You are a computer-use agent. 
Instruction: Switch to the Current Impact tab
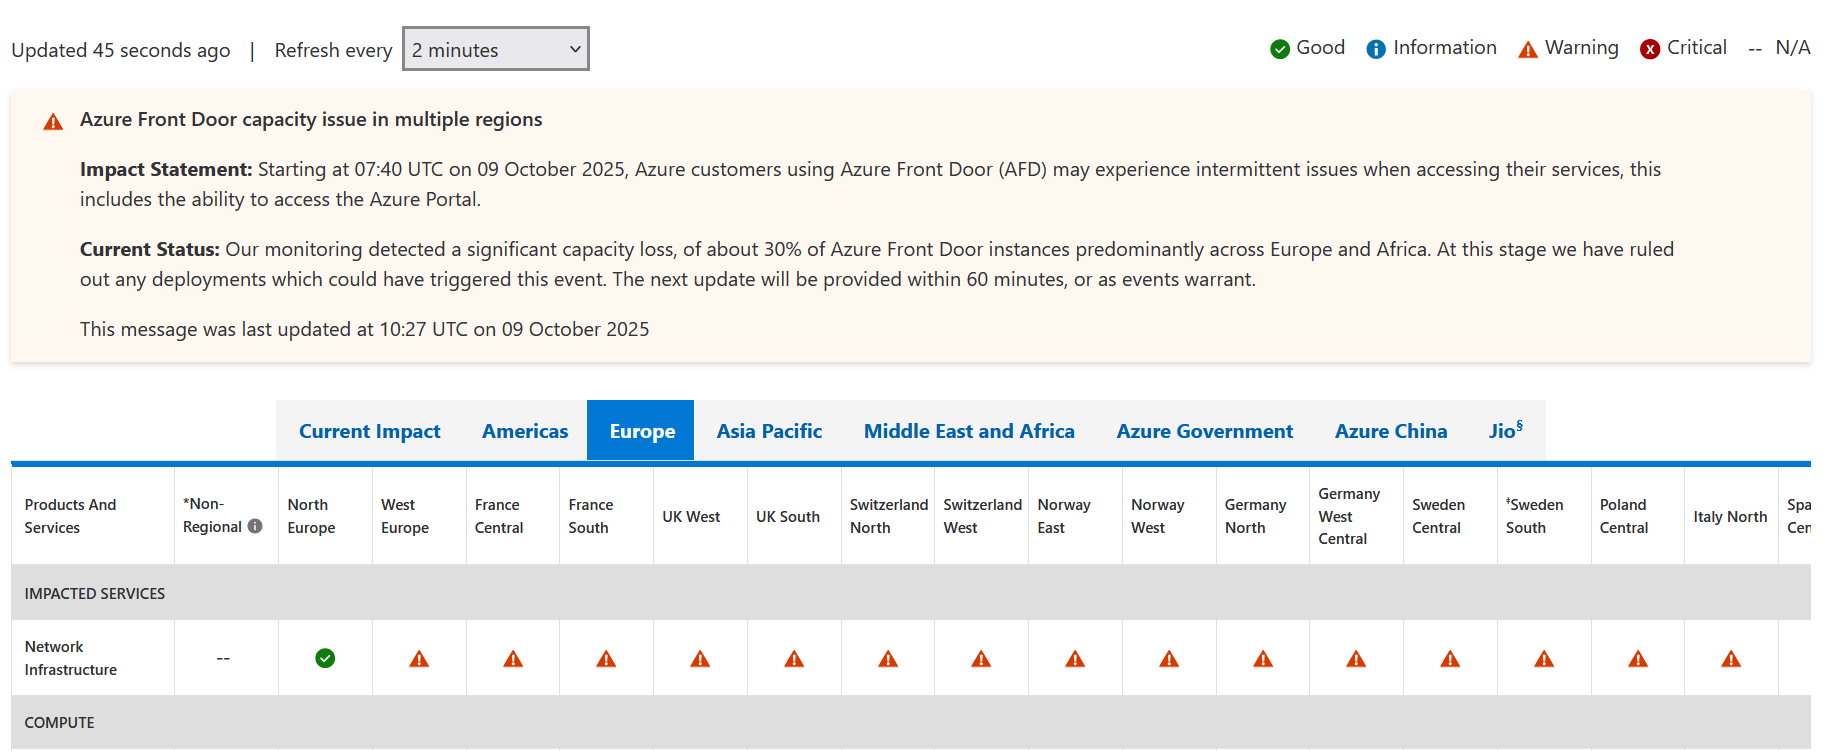click(x=369, y=431)
